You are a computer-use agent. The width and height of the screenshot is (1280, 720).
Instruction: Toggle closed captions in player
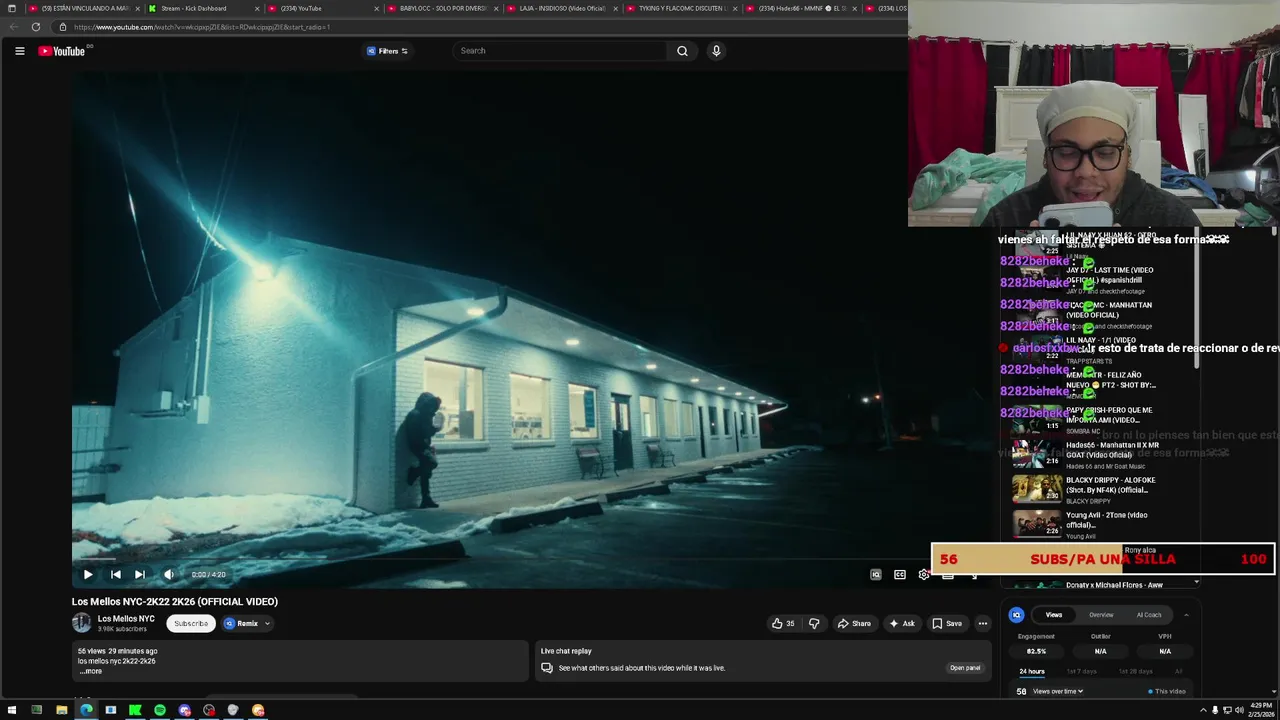click(x=900, y=574)
